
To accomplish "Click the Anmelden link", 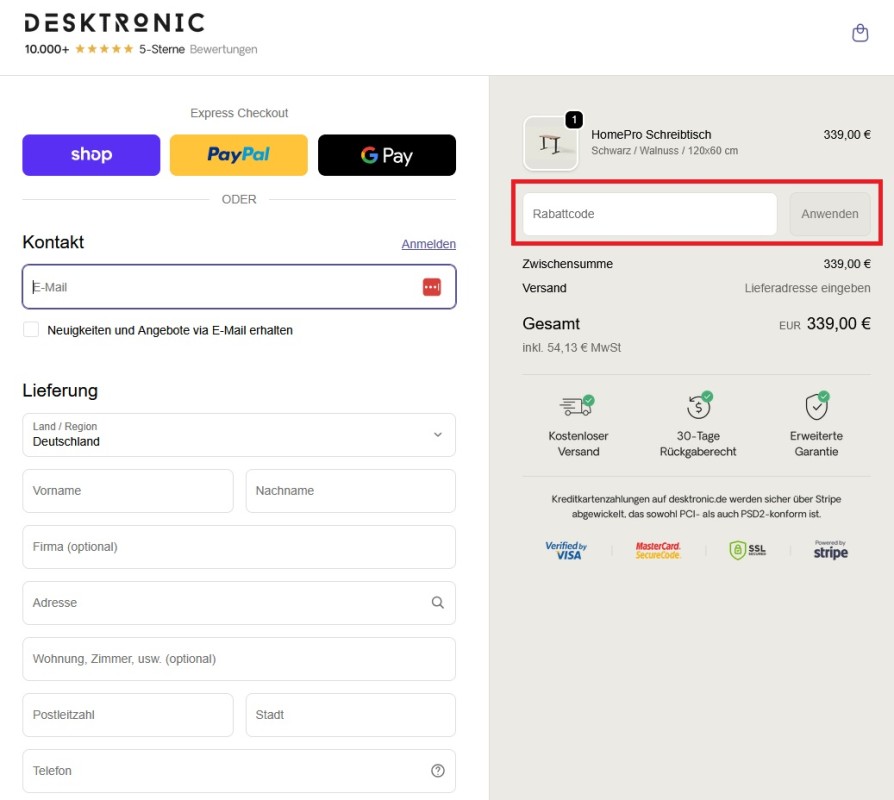I will (428, 244).
